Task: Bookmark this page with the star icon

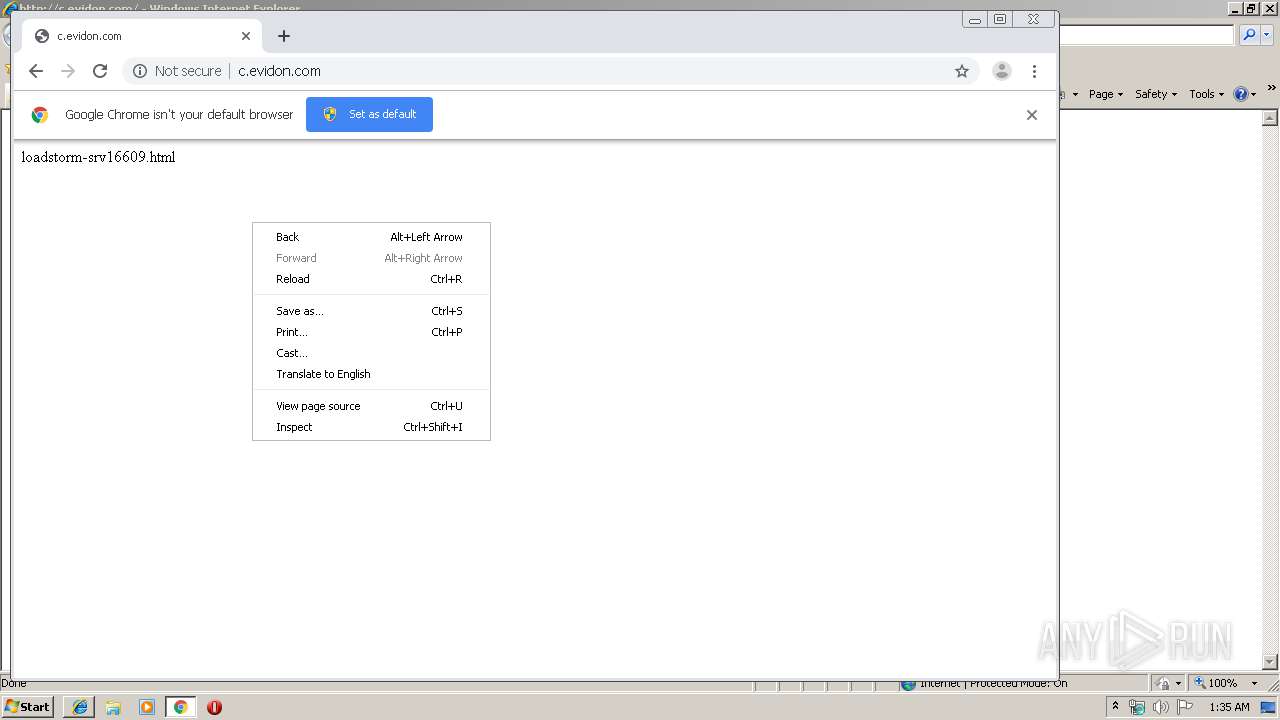Action: [x=962, y=71]
